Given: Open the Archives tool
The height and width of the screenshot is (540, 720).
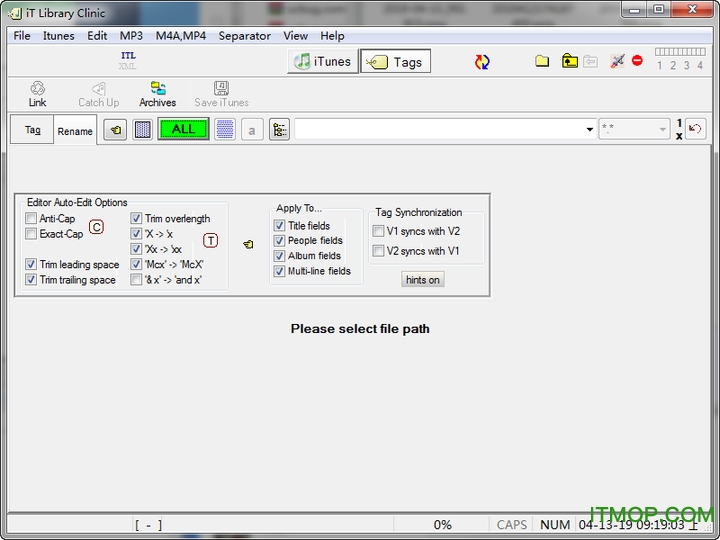Looking at the screenshot, I should pos(157,94).
